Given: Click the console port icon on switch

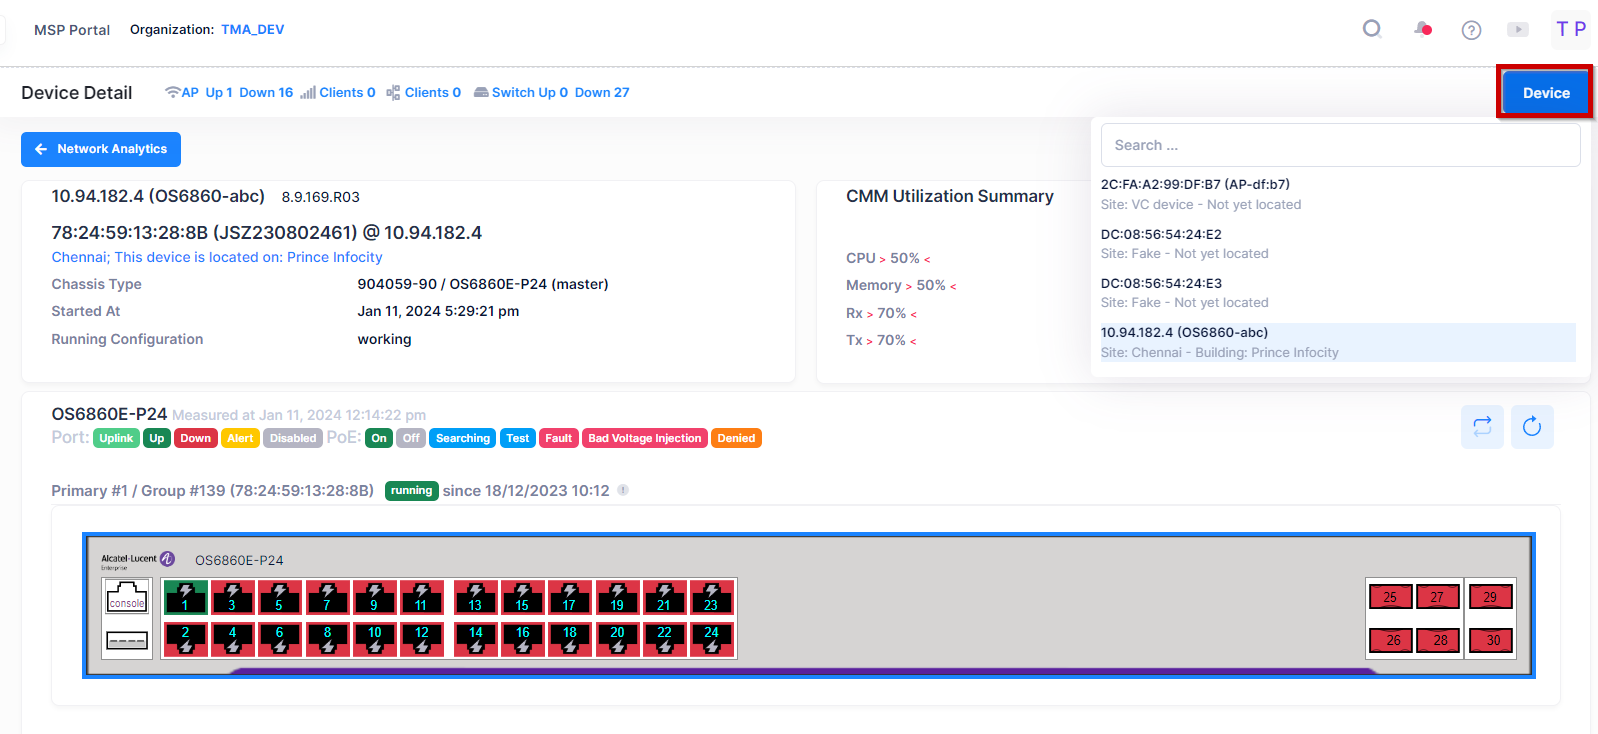Looking at the screenshot, I should click(127, 597).
